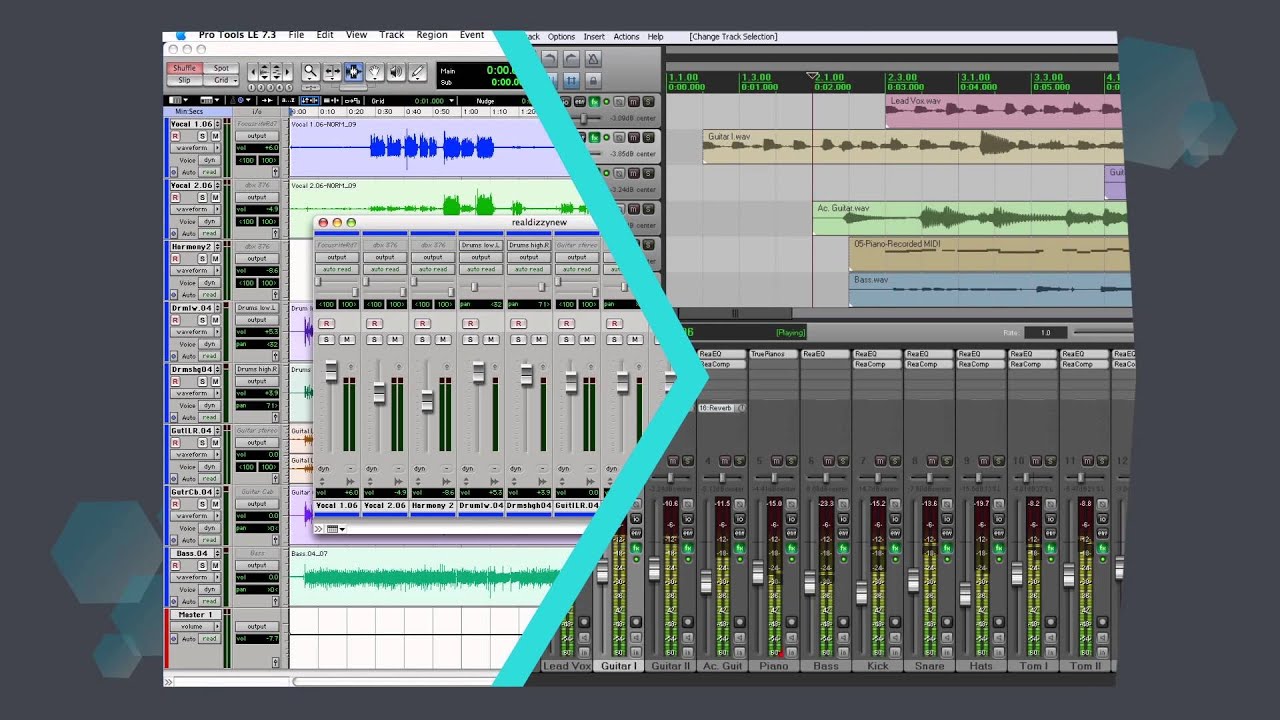Solo the Tom I channel in REAPER mixer
1280x720 pixels.
[x=1049, y=461]
